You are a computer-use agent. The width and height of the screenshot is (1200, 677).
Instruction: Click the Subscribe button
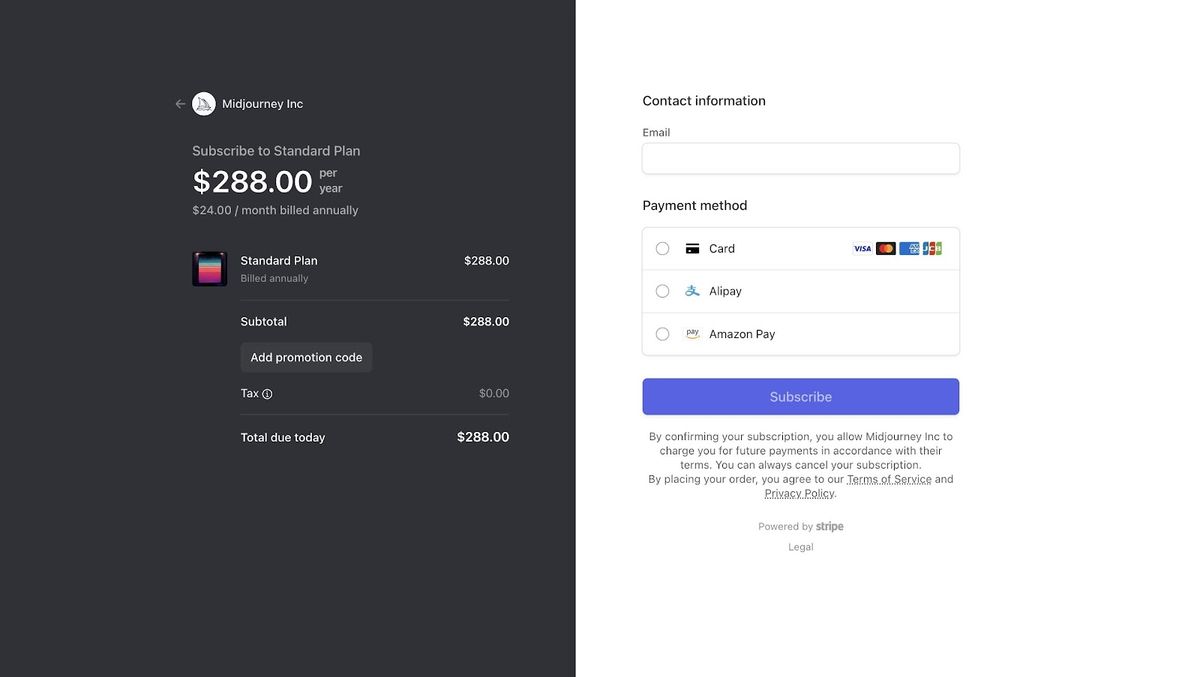click(x=801, y=397)
